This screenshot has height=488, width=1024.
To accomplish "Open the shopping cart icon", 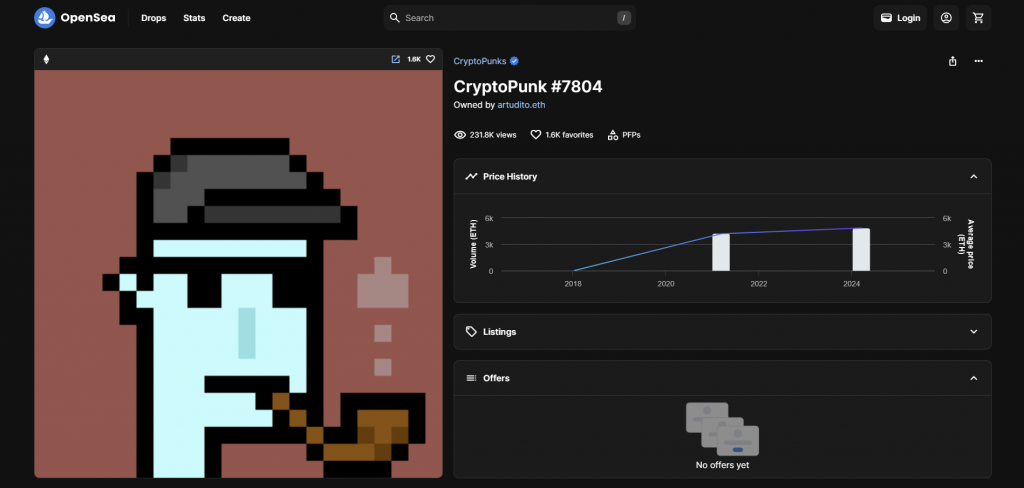I will click(x=978, y=18).
